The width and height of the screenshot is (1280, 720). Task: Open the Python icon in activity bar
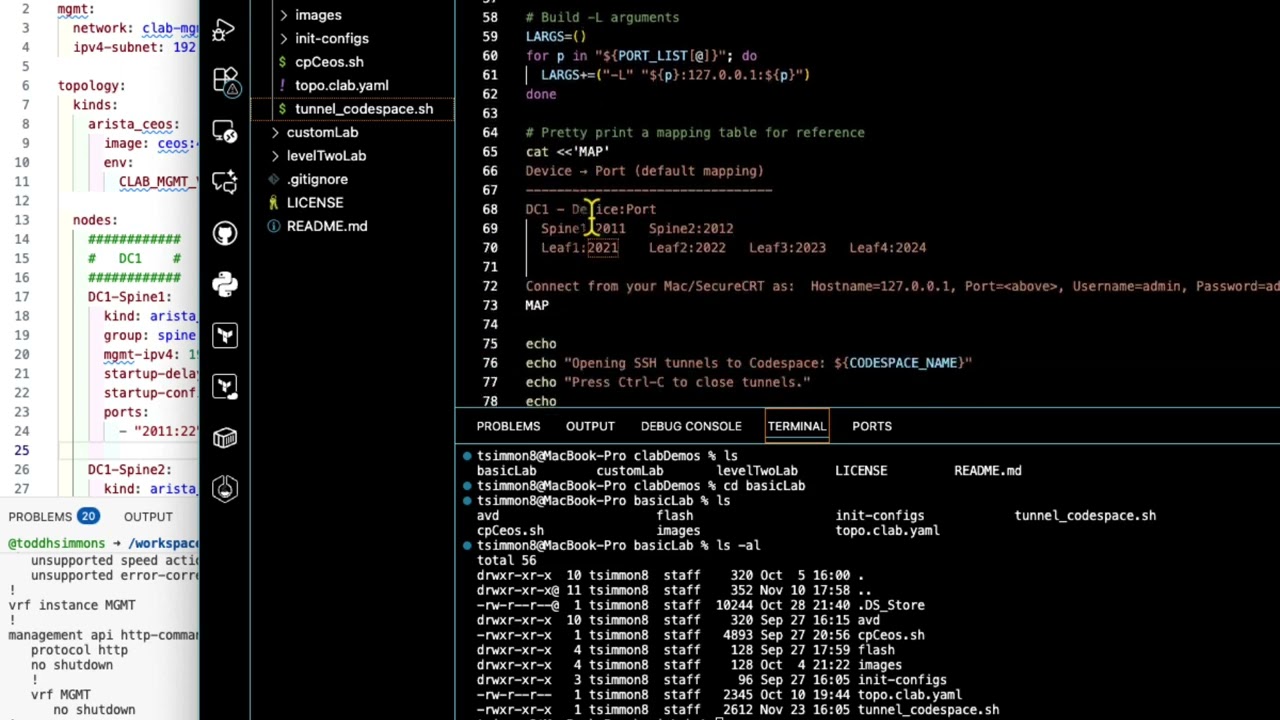pos(224,284)
